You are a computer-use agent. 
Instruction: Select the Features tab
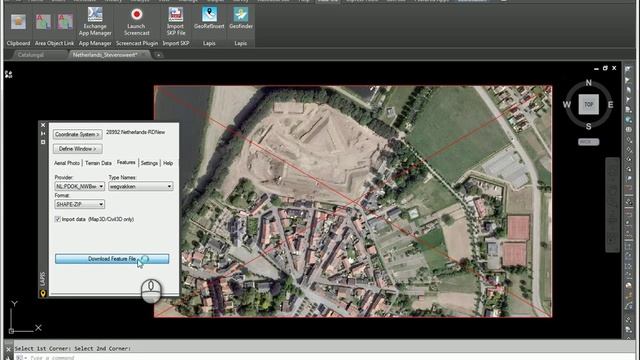pyautogui.click(x=126, y=162)
